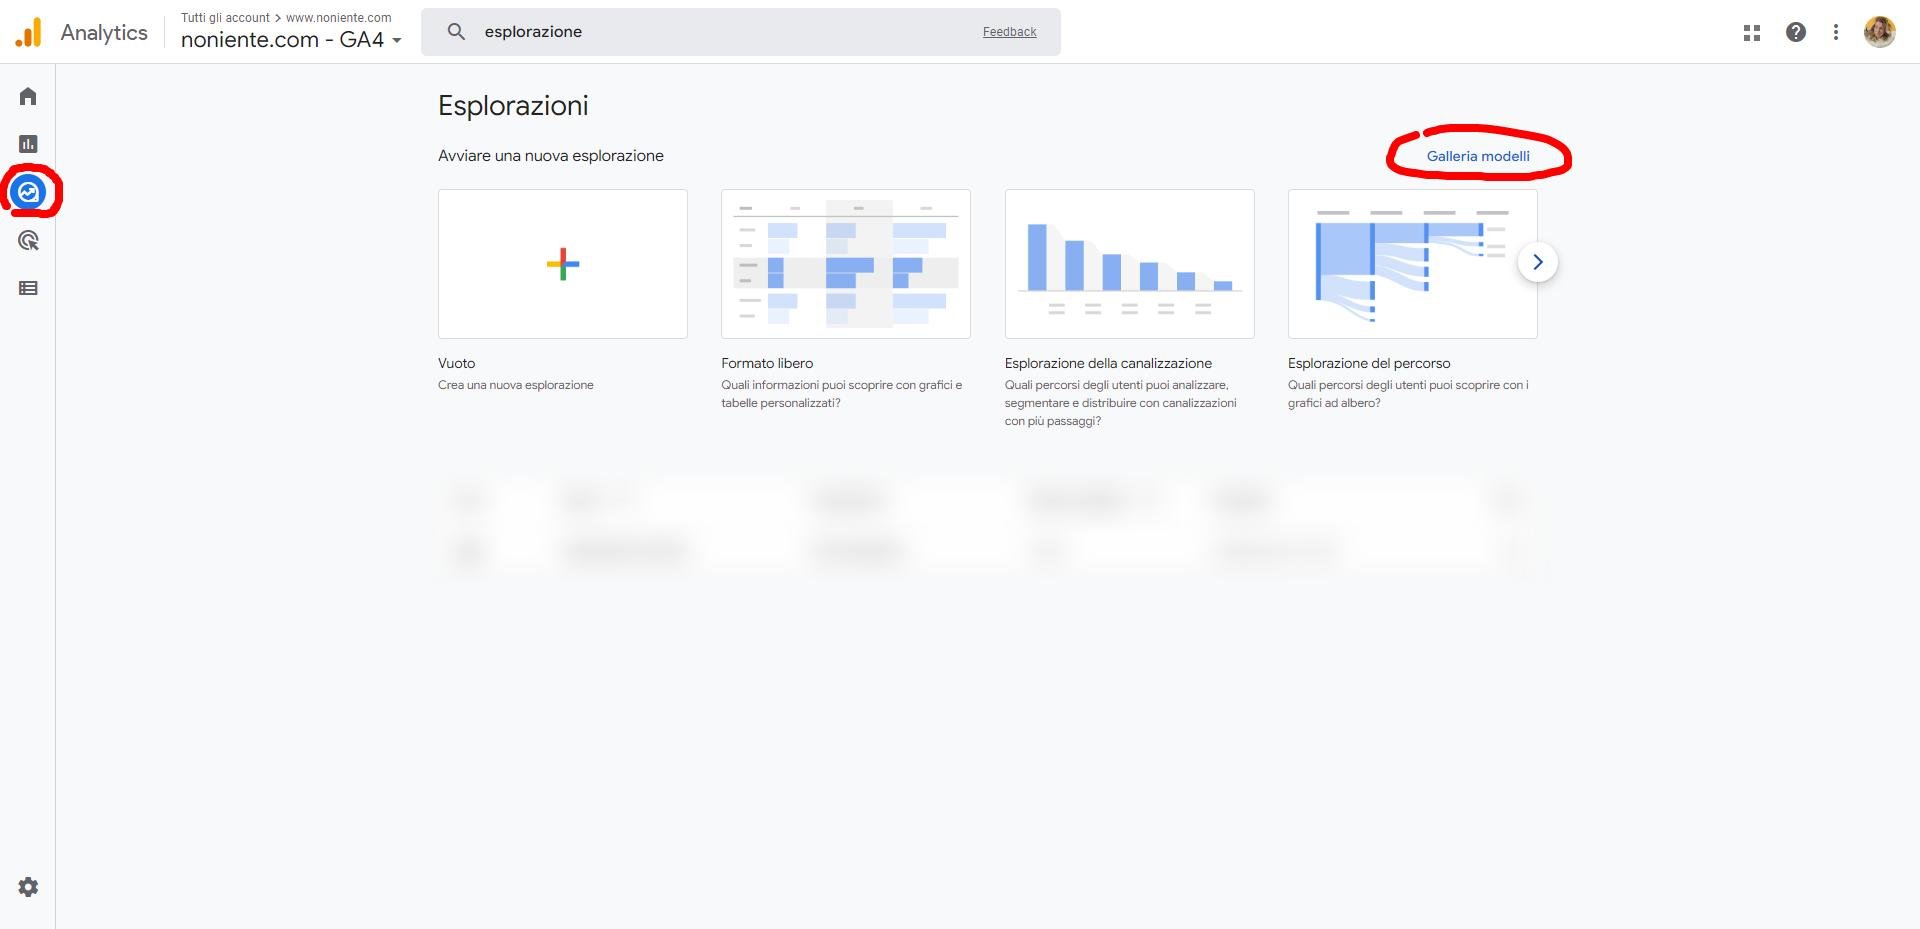Open Esplorazione del percorso template

point(1411,264)
